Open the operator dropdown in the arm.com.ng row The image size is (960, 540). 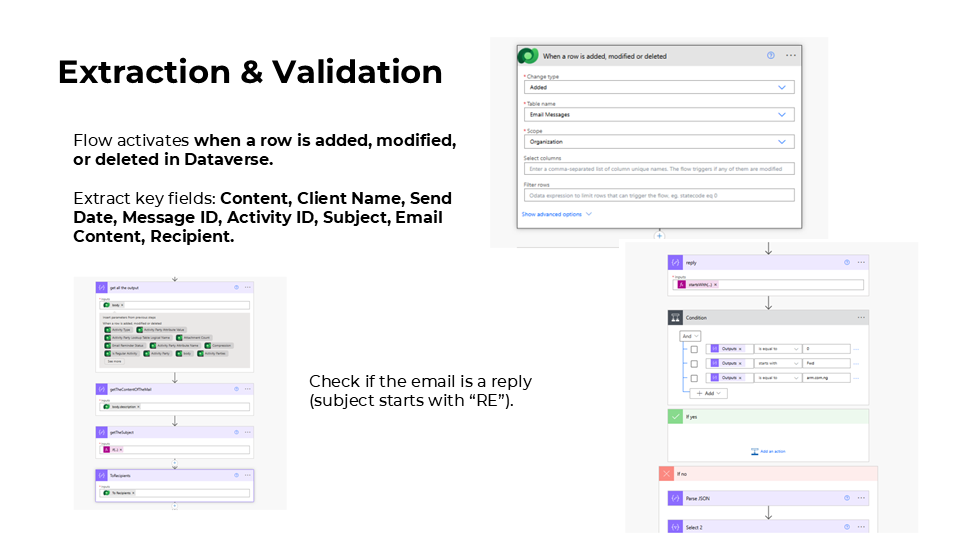(778, 378)
